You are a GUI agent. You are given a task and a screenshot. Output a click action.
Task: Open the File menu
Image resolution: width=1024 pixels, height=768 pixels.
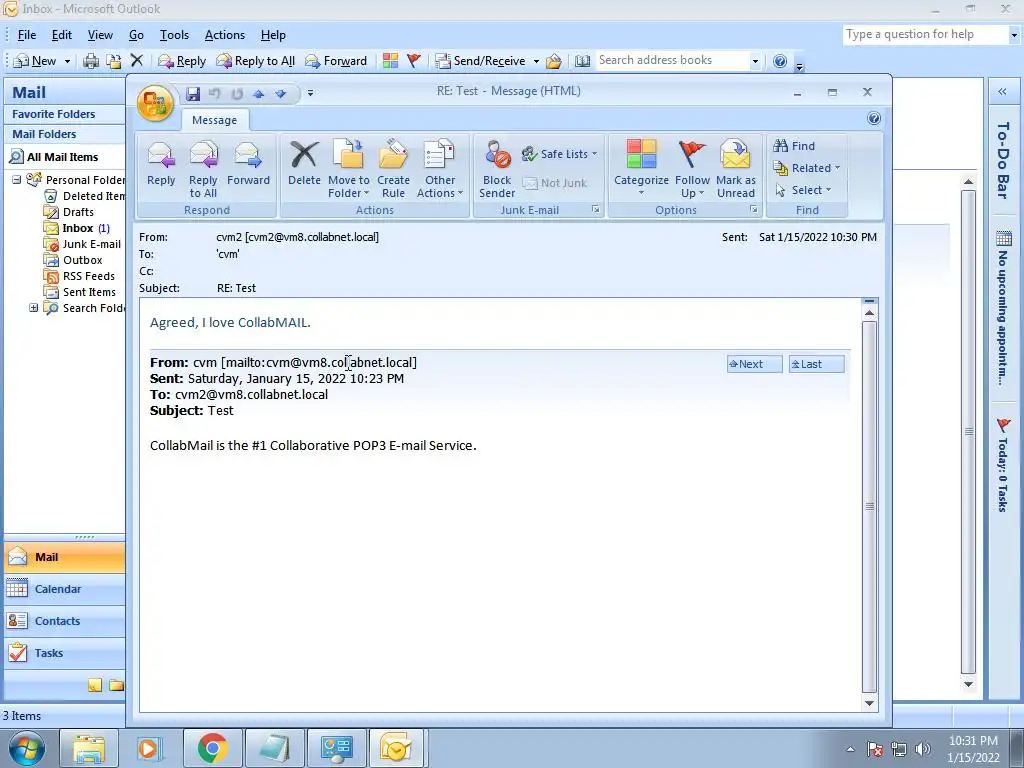click(x=27, y=35)
